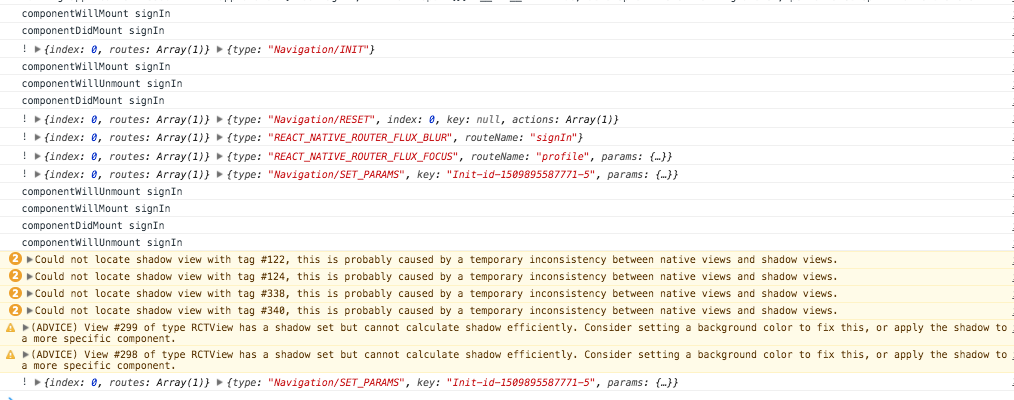Click the repeat count badge on tag #124 warning
The width and height of the screenshot is (1014, 400).
click(x=16, y=277)
